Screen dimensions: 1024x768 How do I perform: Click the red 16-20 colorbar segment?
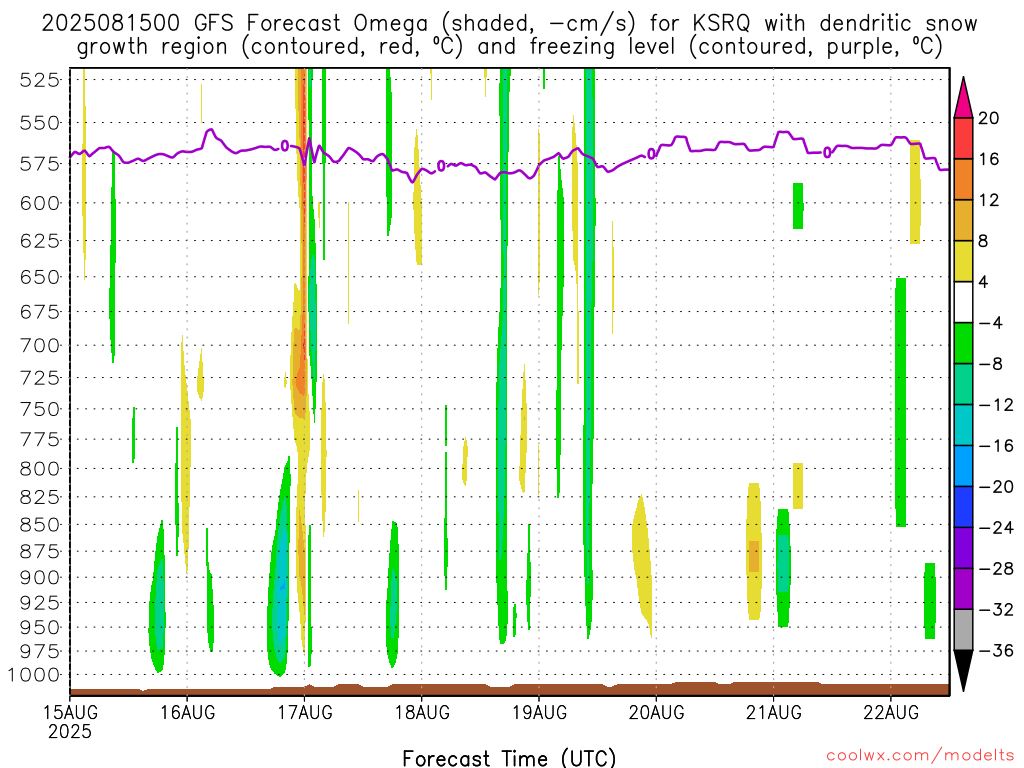click(963, 138)
